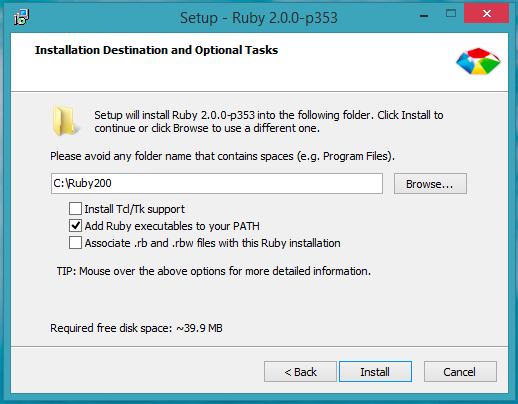Click the colorful Ruby gem logo
518x404 pixels.
478,61
